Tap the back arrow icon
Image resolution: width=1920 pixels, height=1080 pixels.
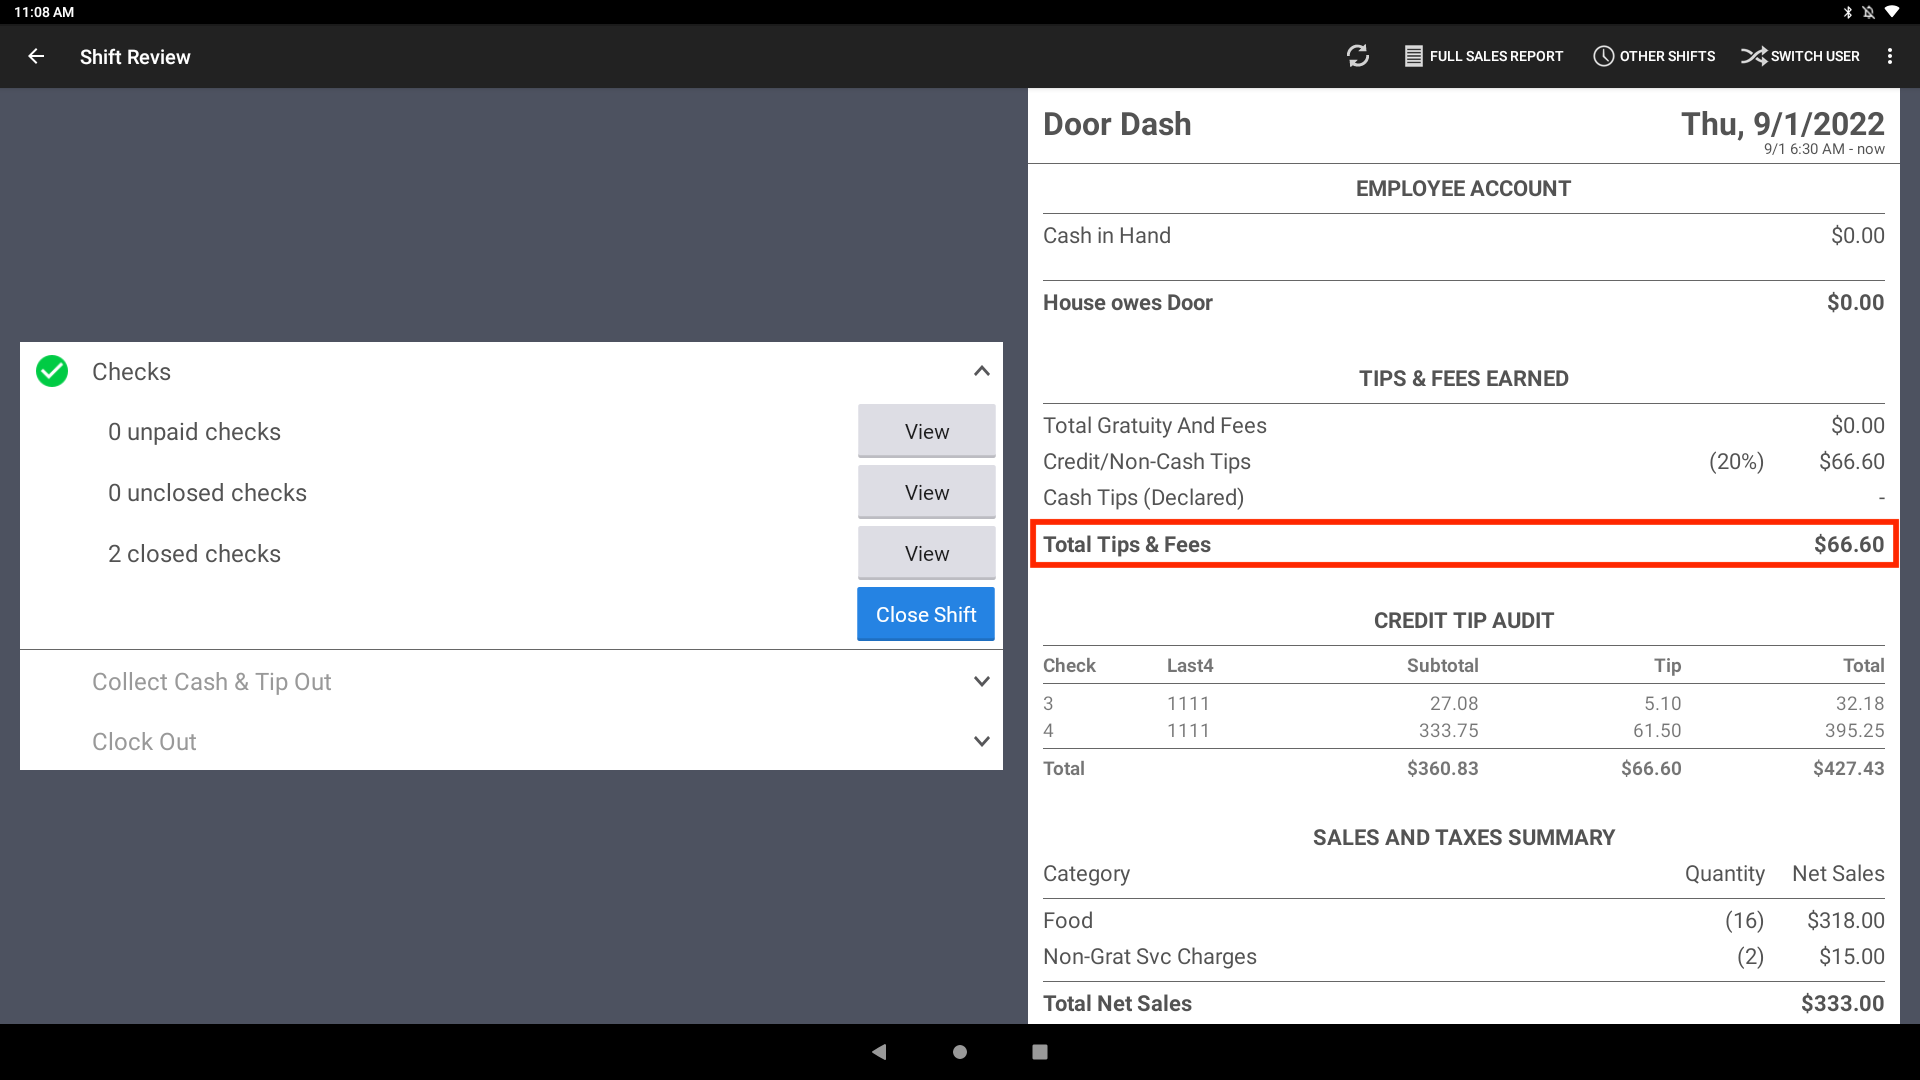36,57
